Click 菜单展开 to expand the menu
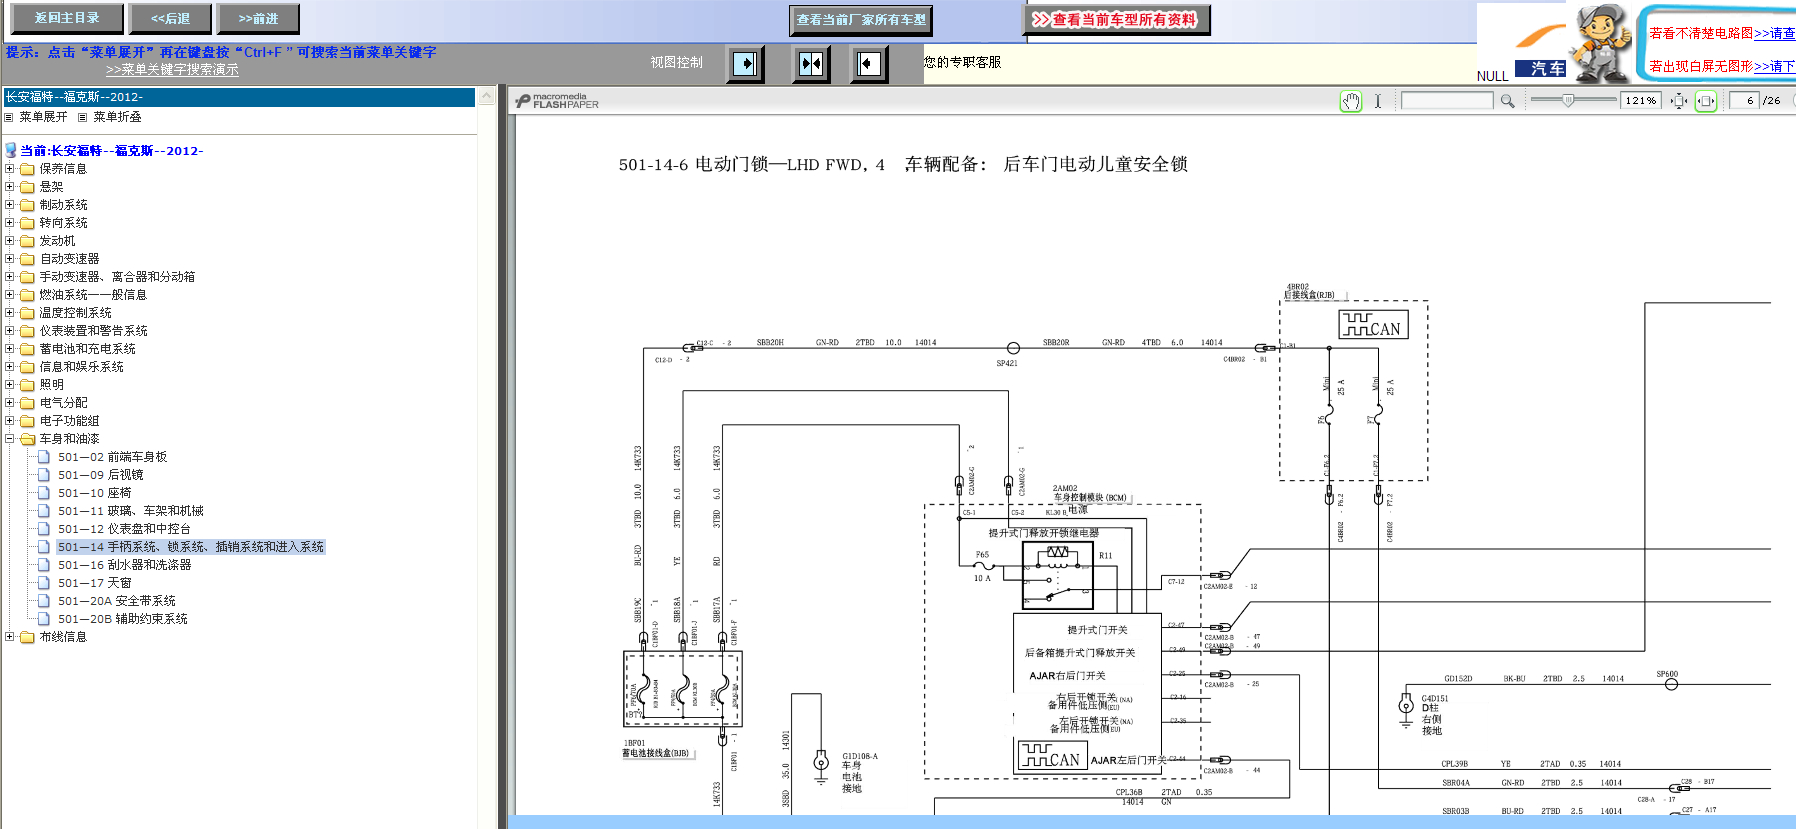Viewport: 1796px width, 829px height. coord(44,117)
